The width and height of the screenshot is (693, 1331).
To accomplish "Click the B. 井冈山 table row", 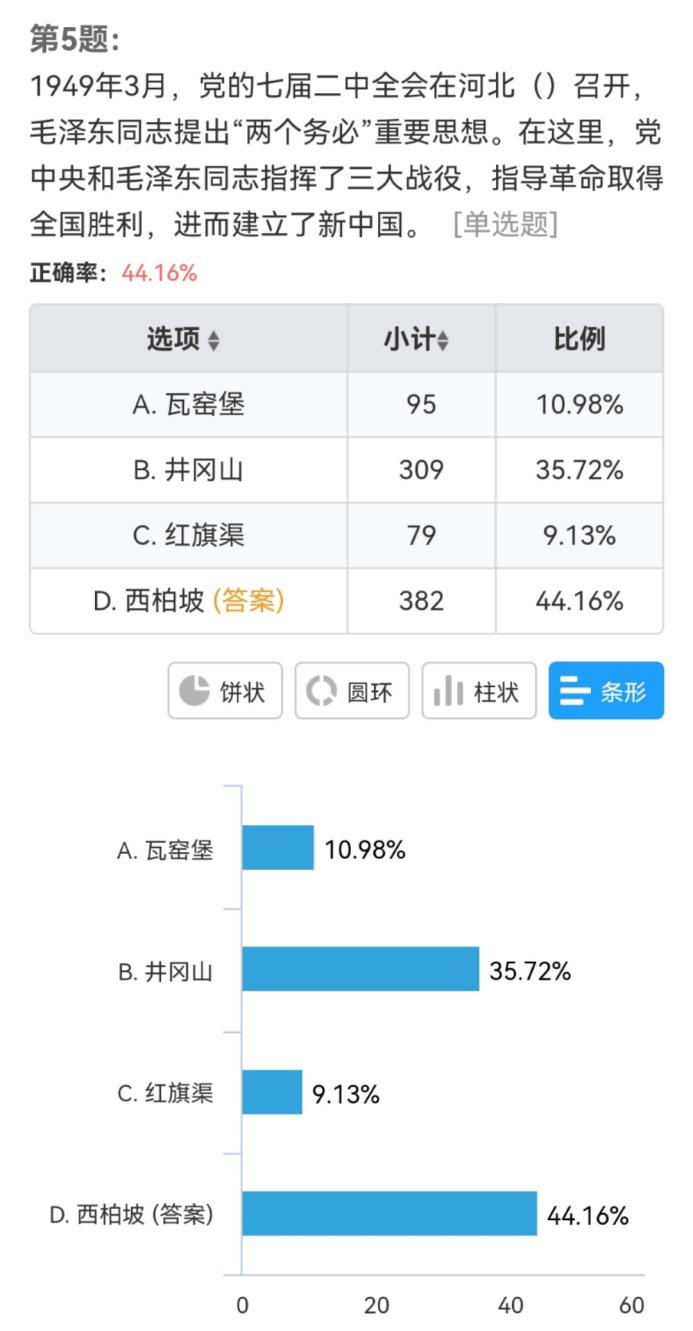I will point(346,470).
